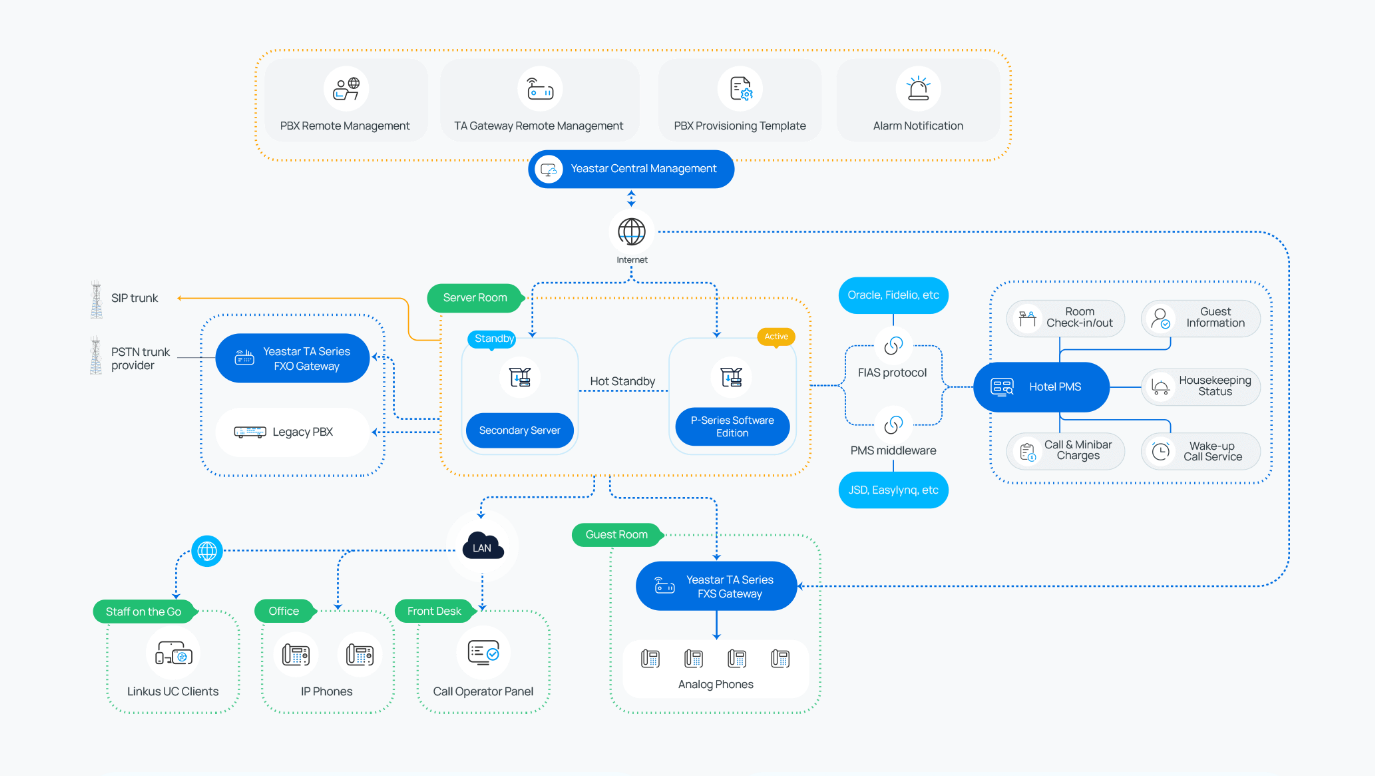
Task: Click the Front Desk green label
Action: coord(434,611)
